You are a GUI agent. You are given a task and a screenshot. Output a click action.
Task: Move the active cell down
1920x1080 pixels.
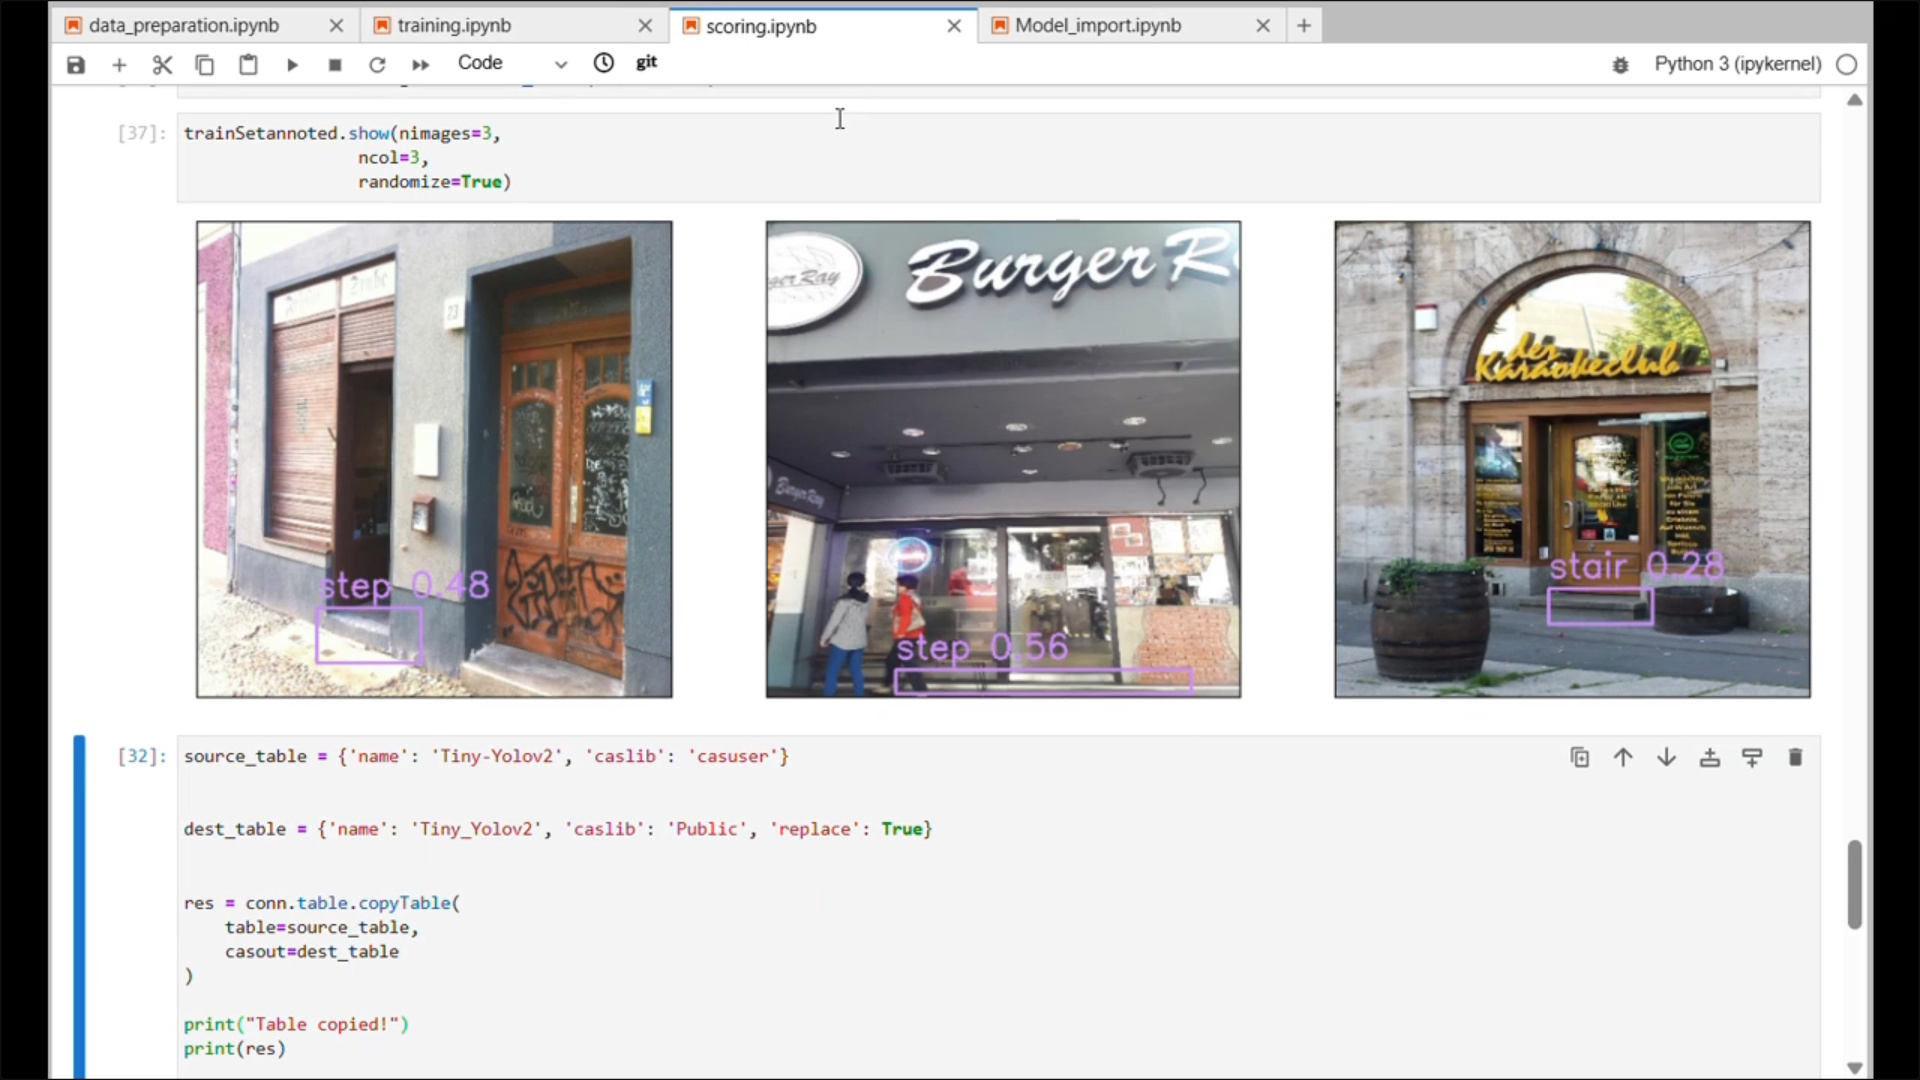coord(1666,758)
